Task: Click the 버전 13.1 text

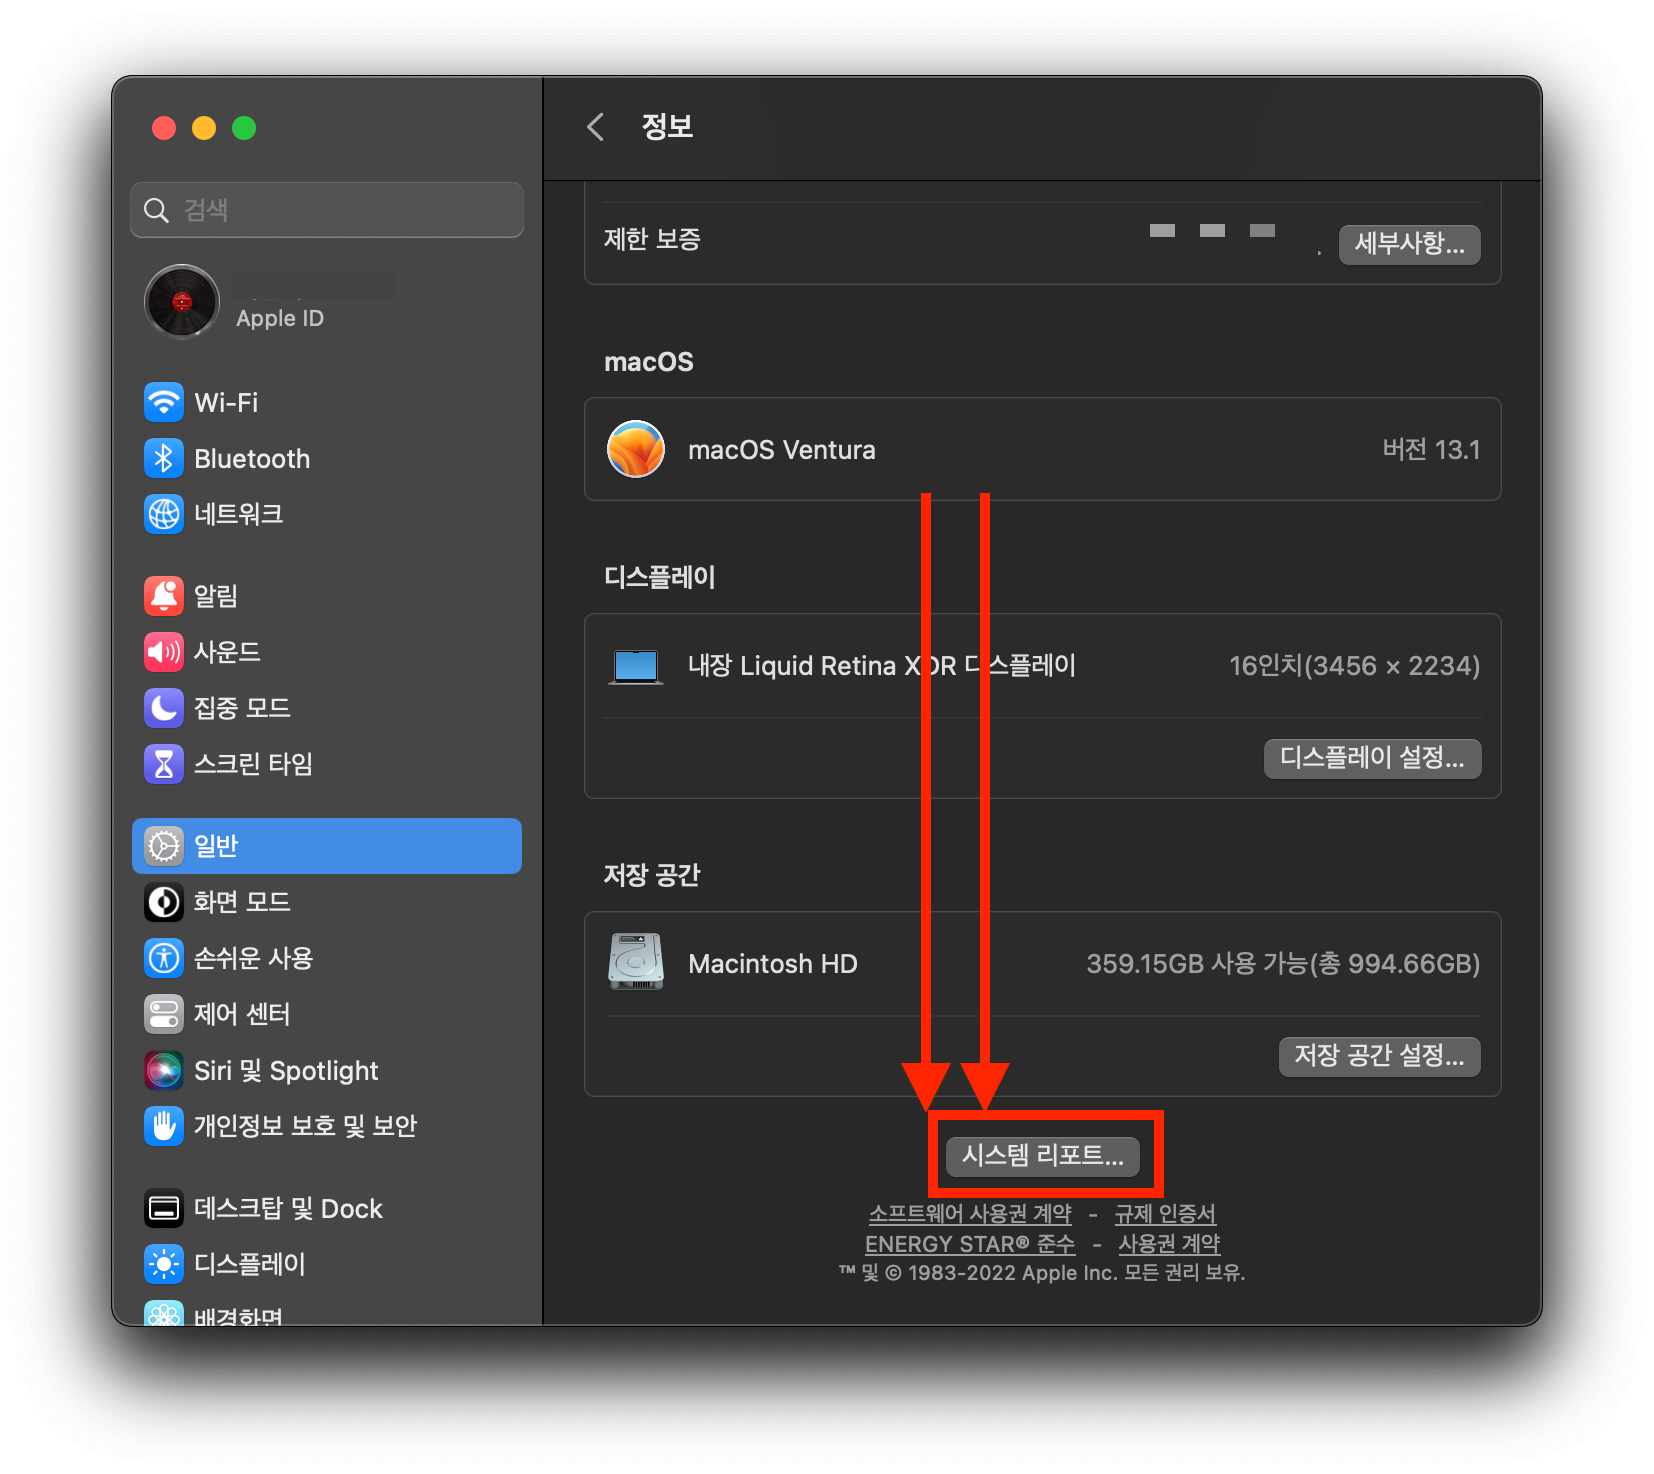Action: coord(1431,450)
